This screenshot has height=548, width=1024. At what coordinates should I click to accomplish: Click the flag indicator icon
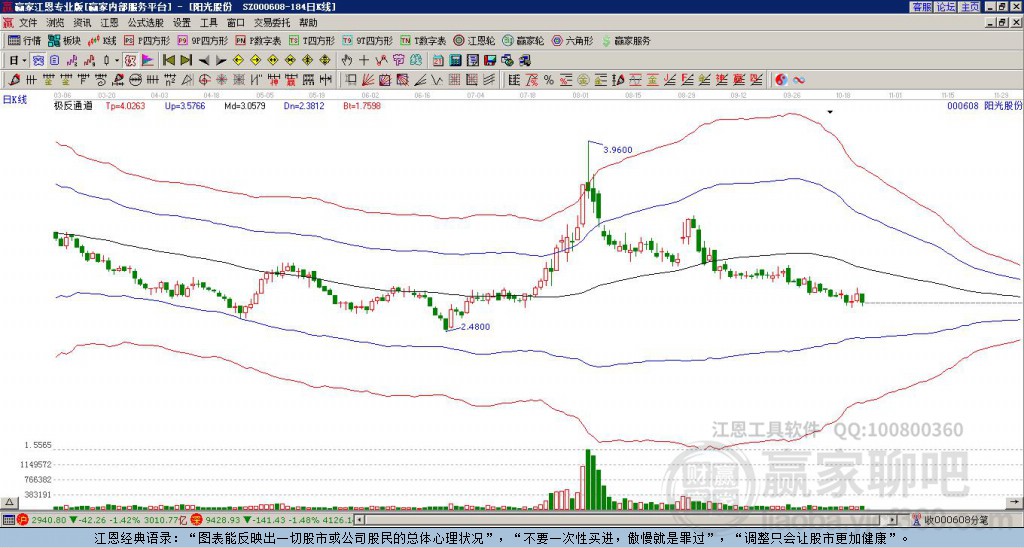[148, 61]
